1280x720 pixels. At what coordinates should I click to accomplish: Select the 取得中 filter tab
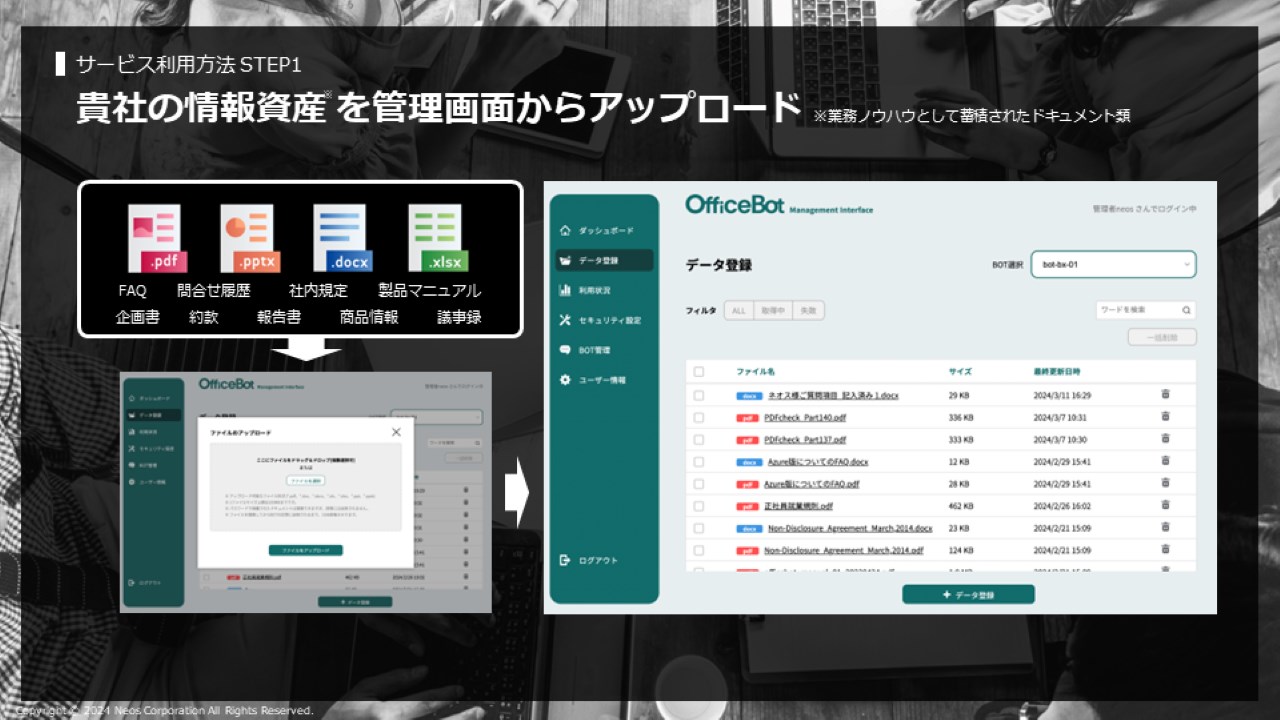pos(773,311)
